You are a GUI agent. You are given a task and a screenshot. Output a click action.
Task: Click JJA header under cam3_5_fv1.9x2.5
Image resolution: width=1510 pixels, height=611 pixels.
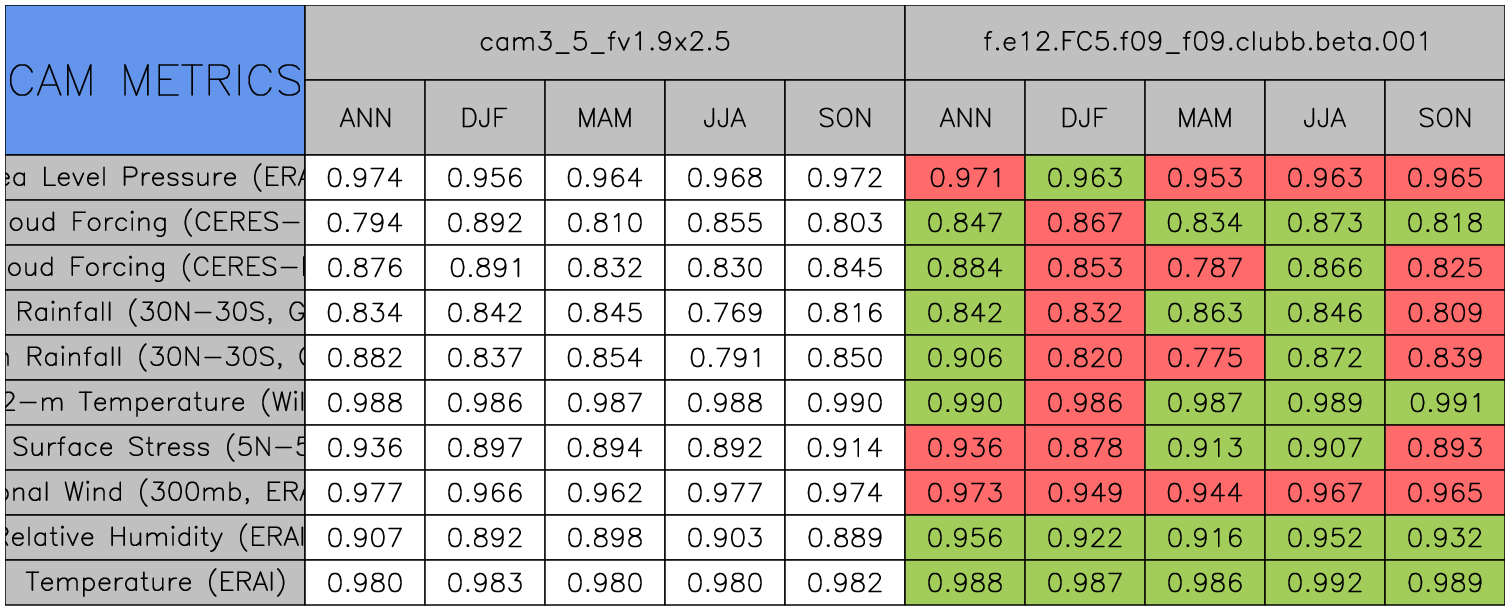click(724, 118)
